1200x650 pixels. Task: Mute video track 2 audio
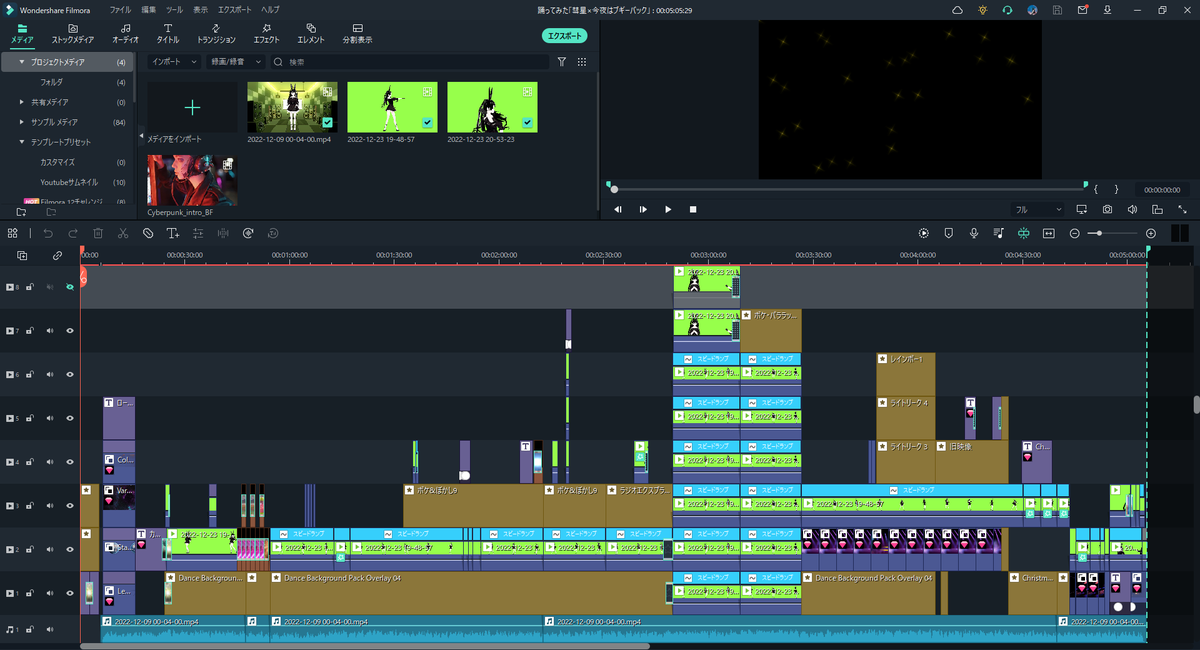pos(49,550)
